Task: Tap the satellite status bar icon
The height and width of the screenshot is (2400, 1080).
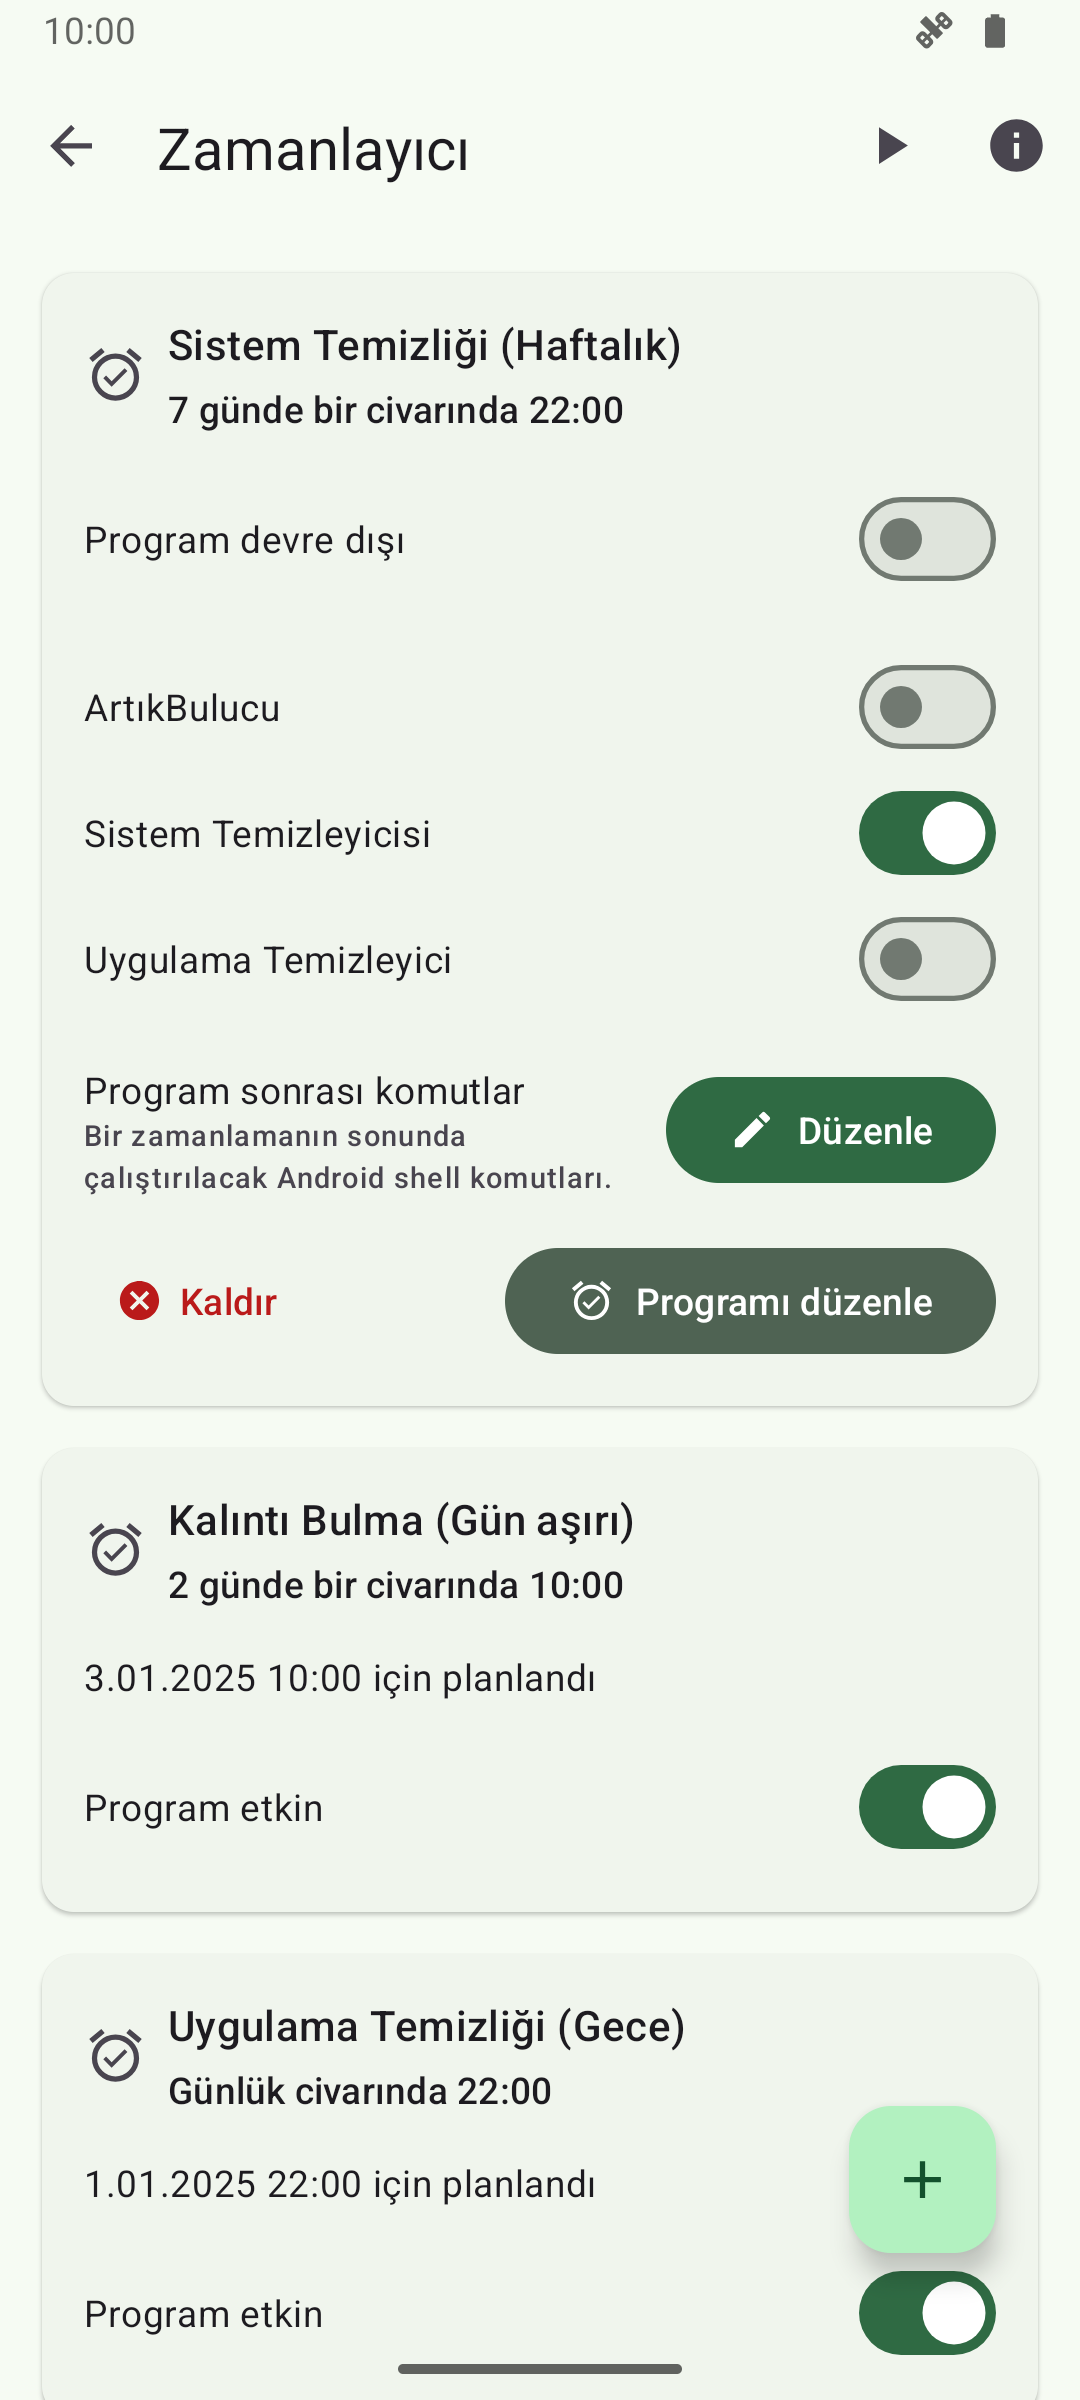Action: coord(933,31)
